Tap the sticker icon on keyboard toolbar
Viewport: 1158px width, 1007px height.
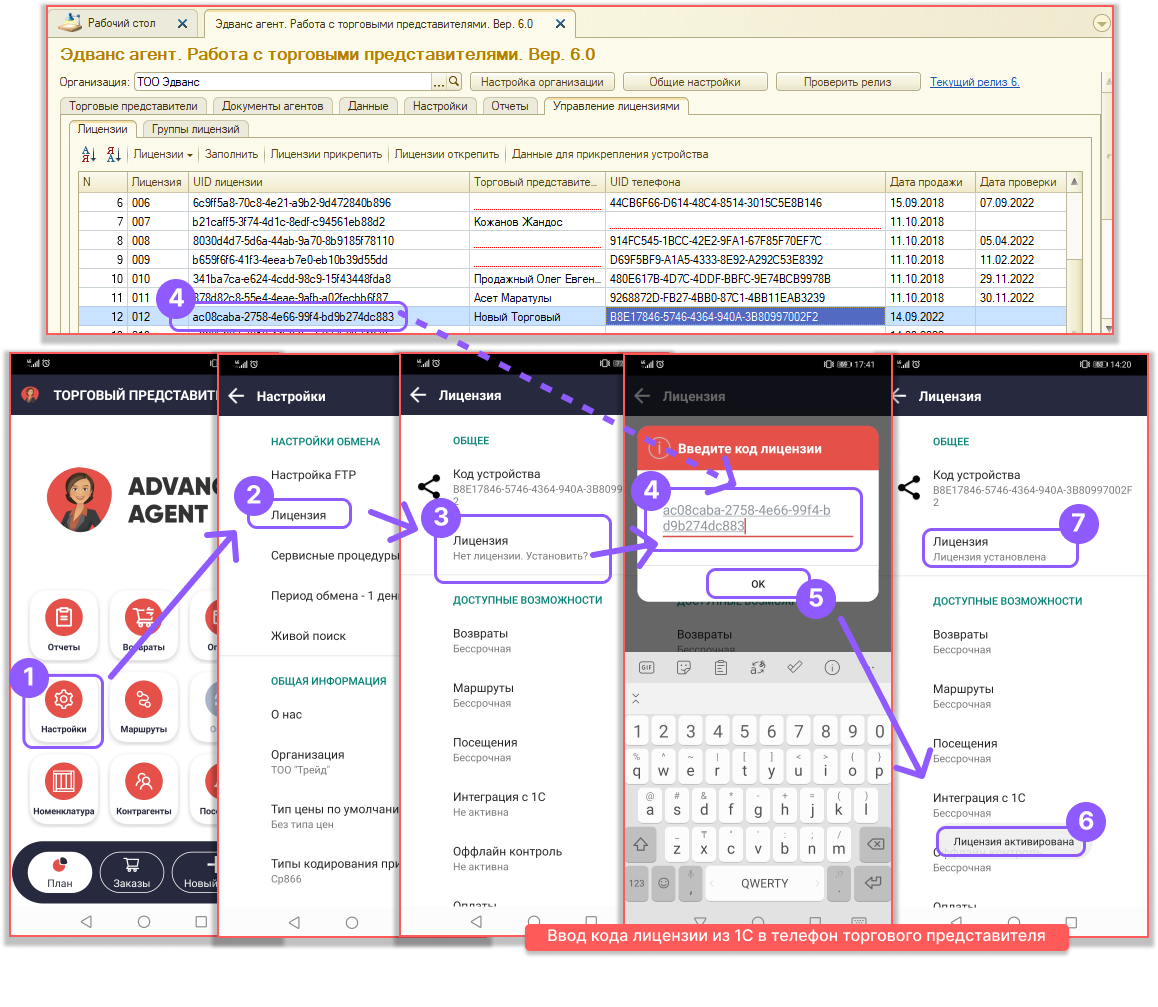click(x=684, y=667)
